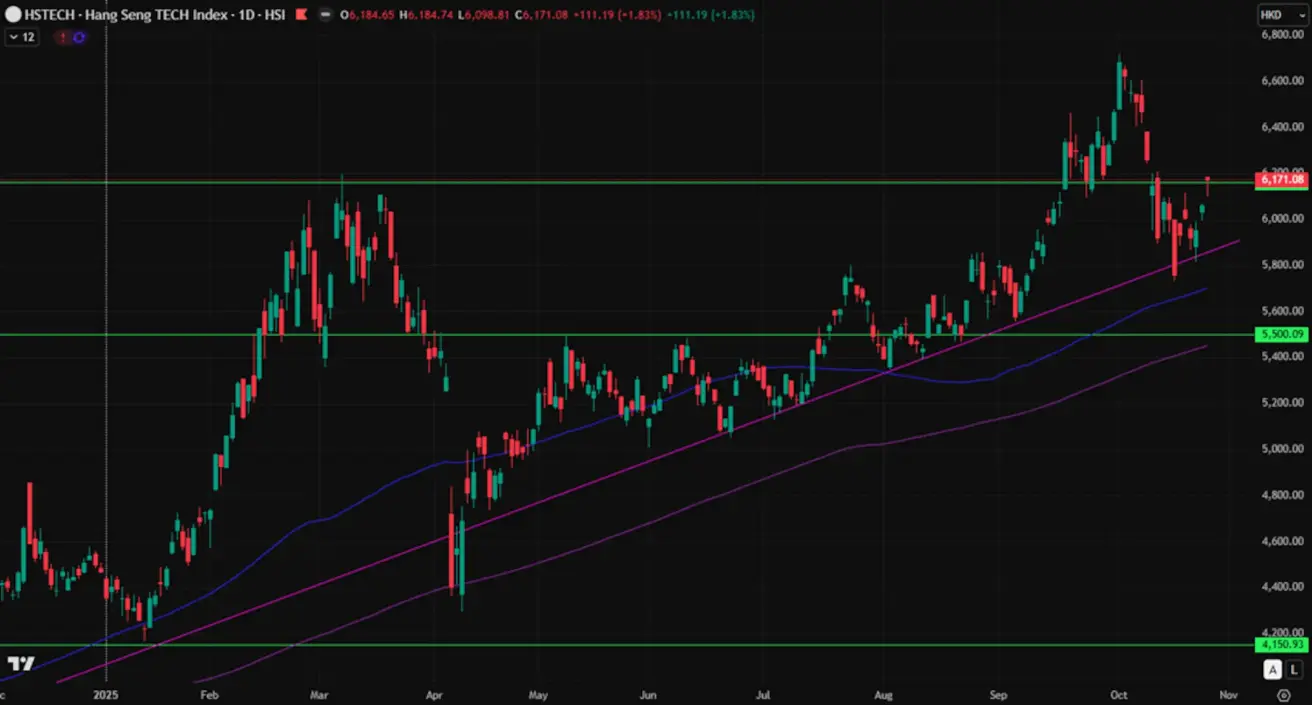Viewport: 1312px width, 705px height.
Task: Click the red and purple indicator alert icons
Action: tap(71, 37)
